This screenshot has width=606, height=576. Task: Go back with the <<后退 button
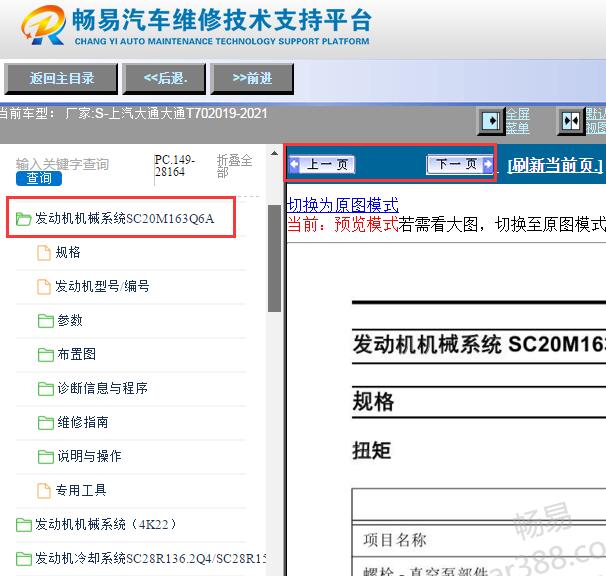coord(164,79)
